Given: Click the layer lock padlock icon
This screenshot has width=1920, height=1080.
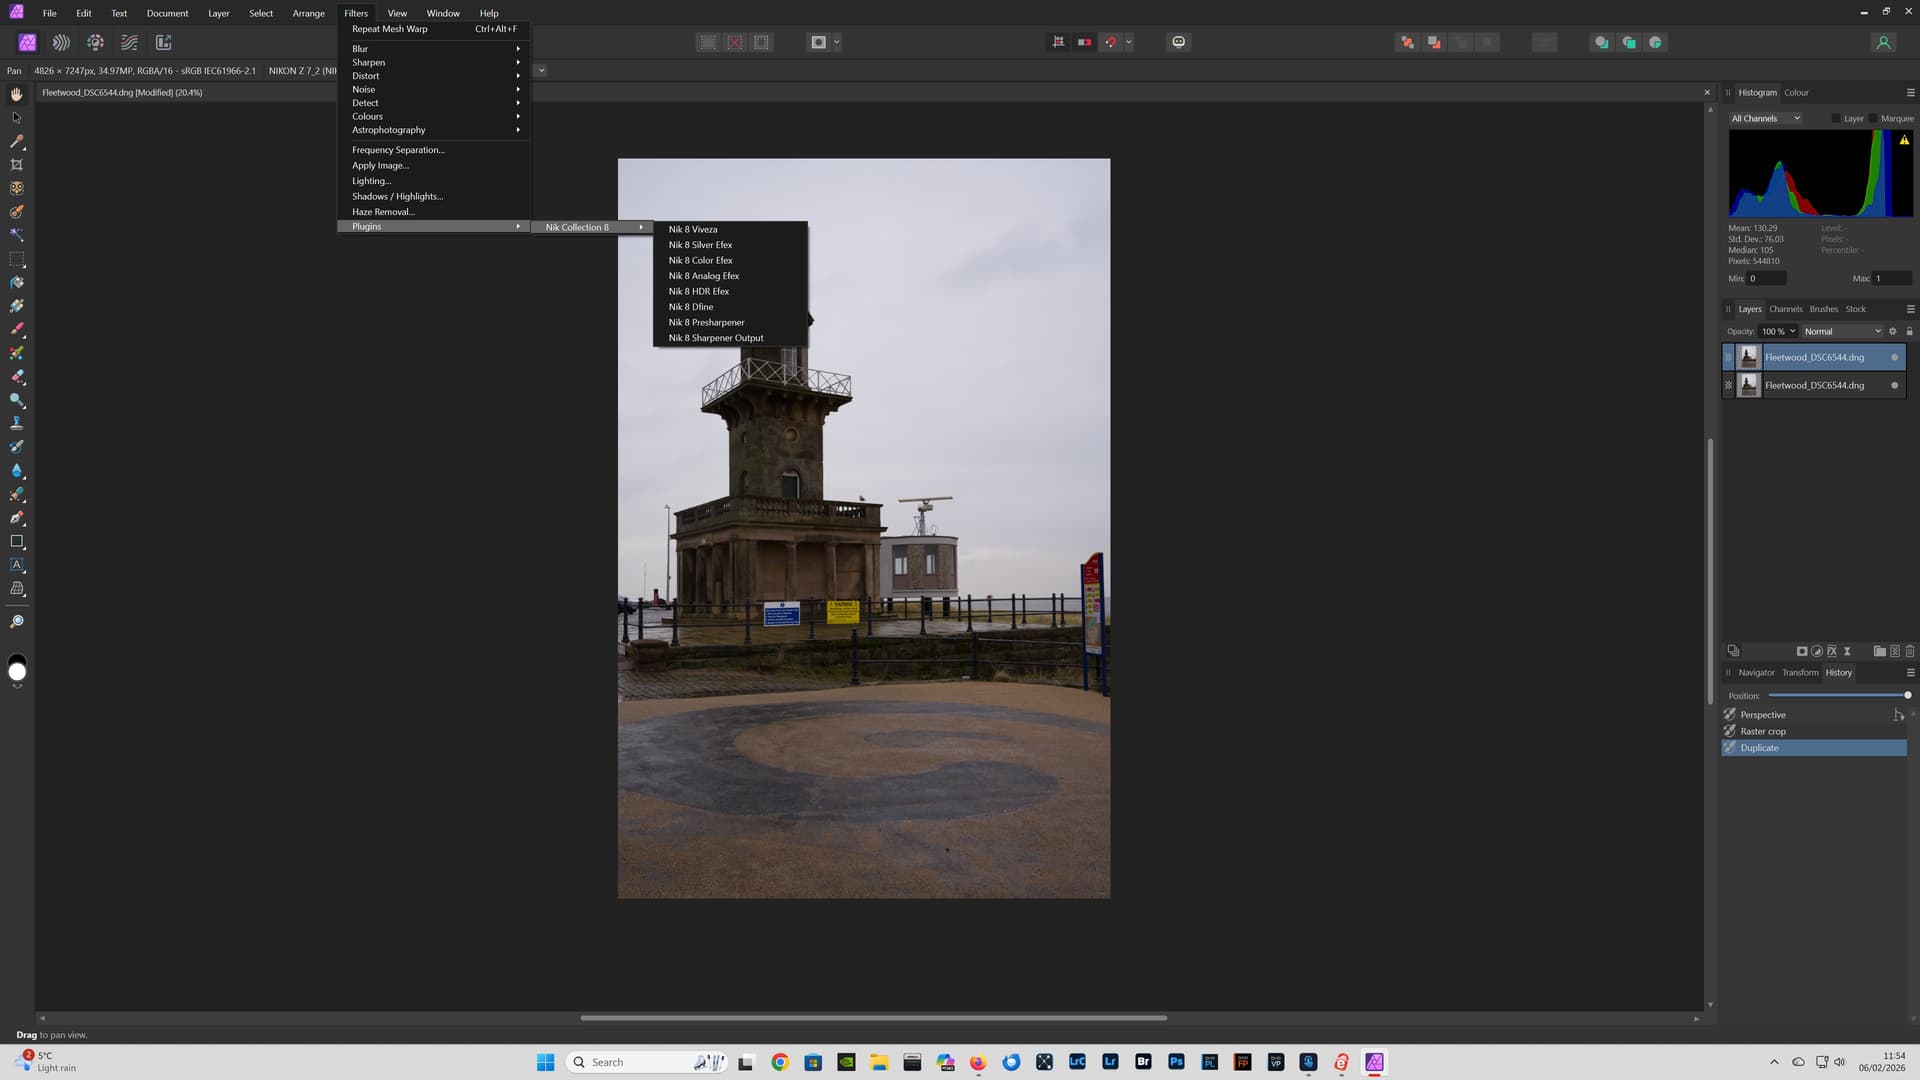Looking at the screenshot, I should 1909,331.
